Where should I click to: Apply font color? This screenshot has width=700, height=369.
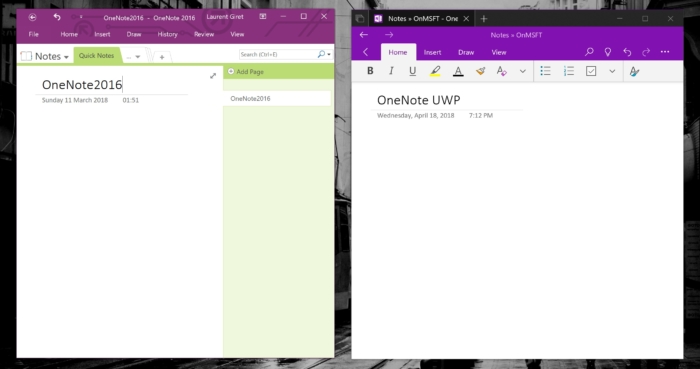coord(458,71)
